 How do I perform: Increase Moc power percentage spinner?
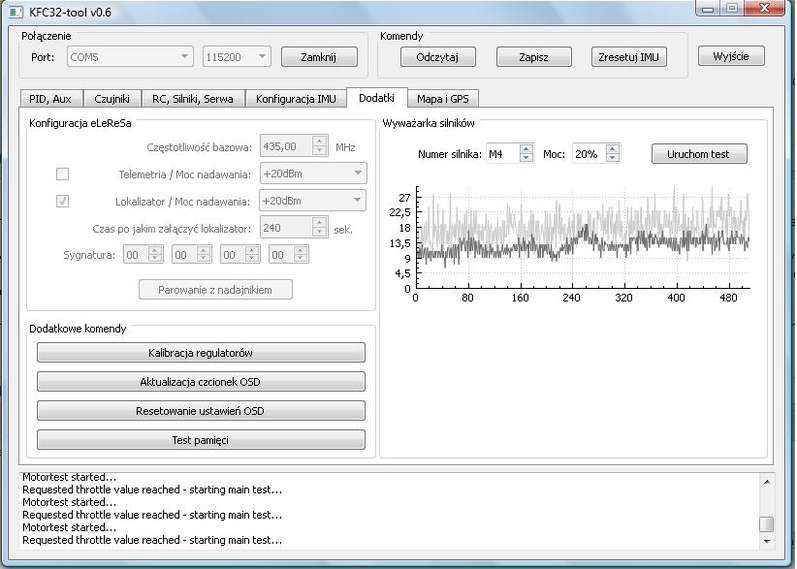click(x=612, y=149)
